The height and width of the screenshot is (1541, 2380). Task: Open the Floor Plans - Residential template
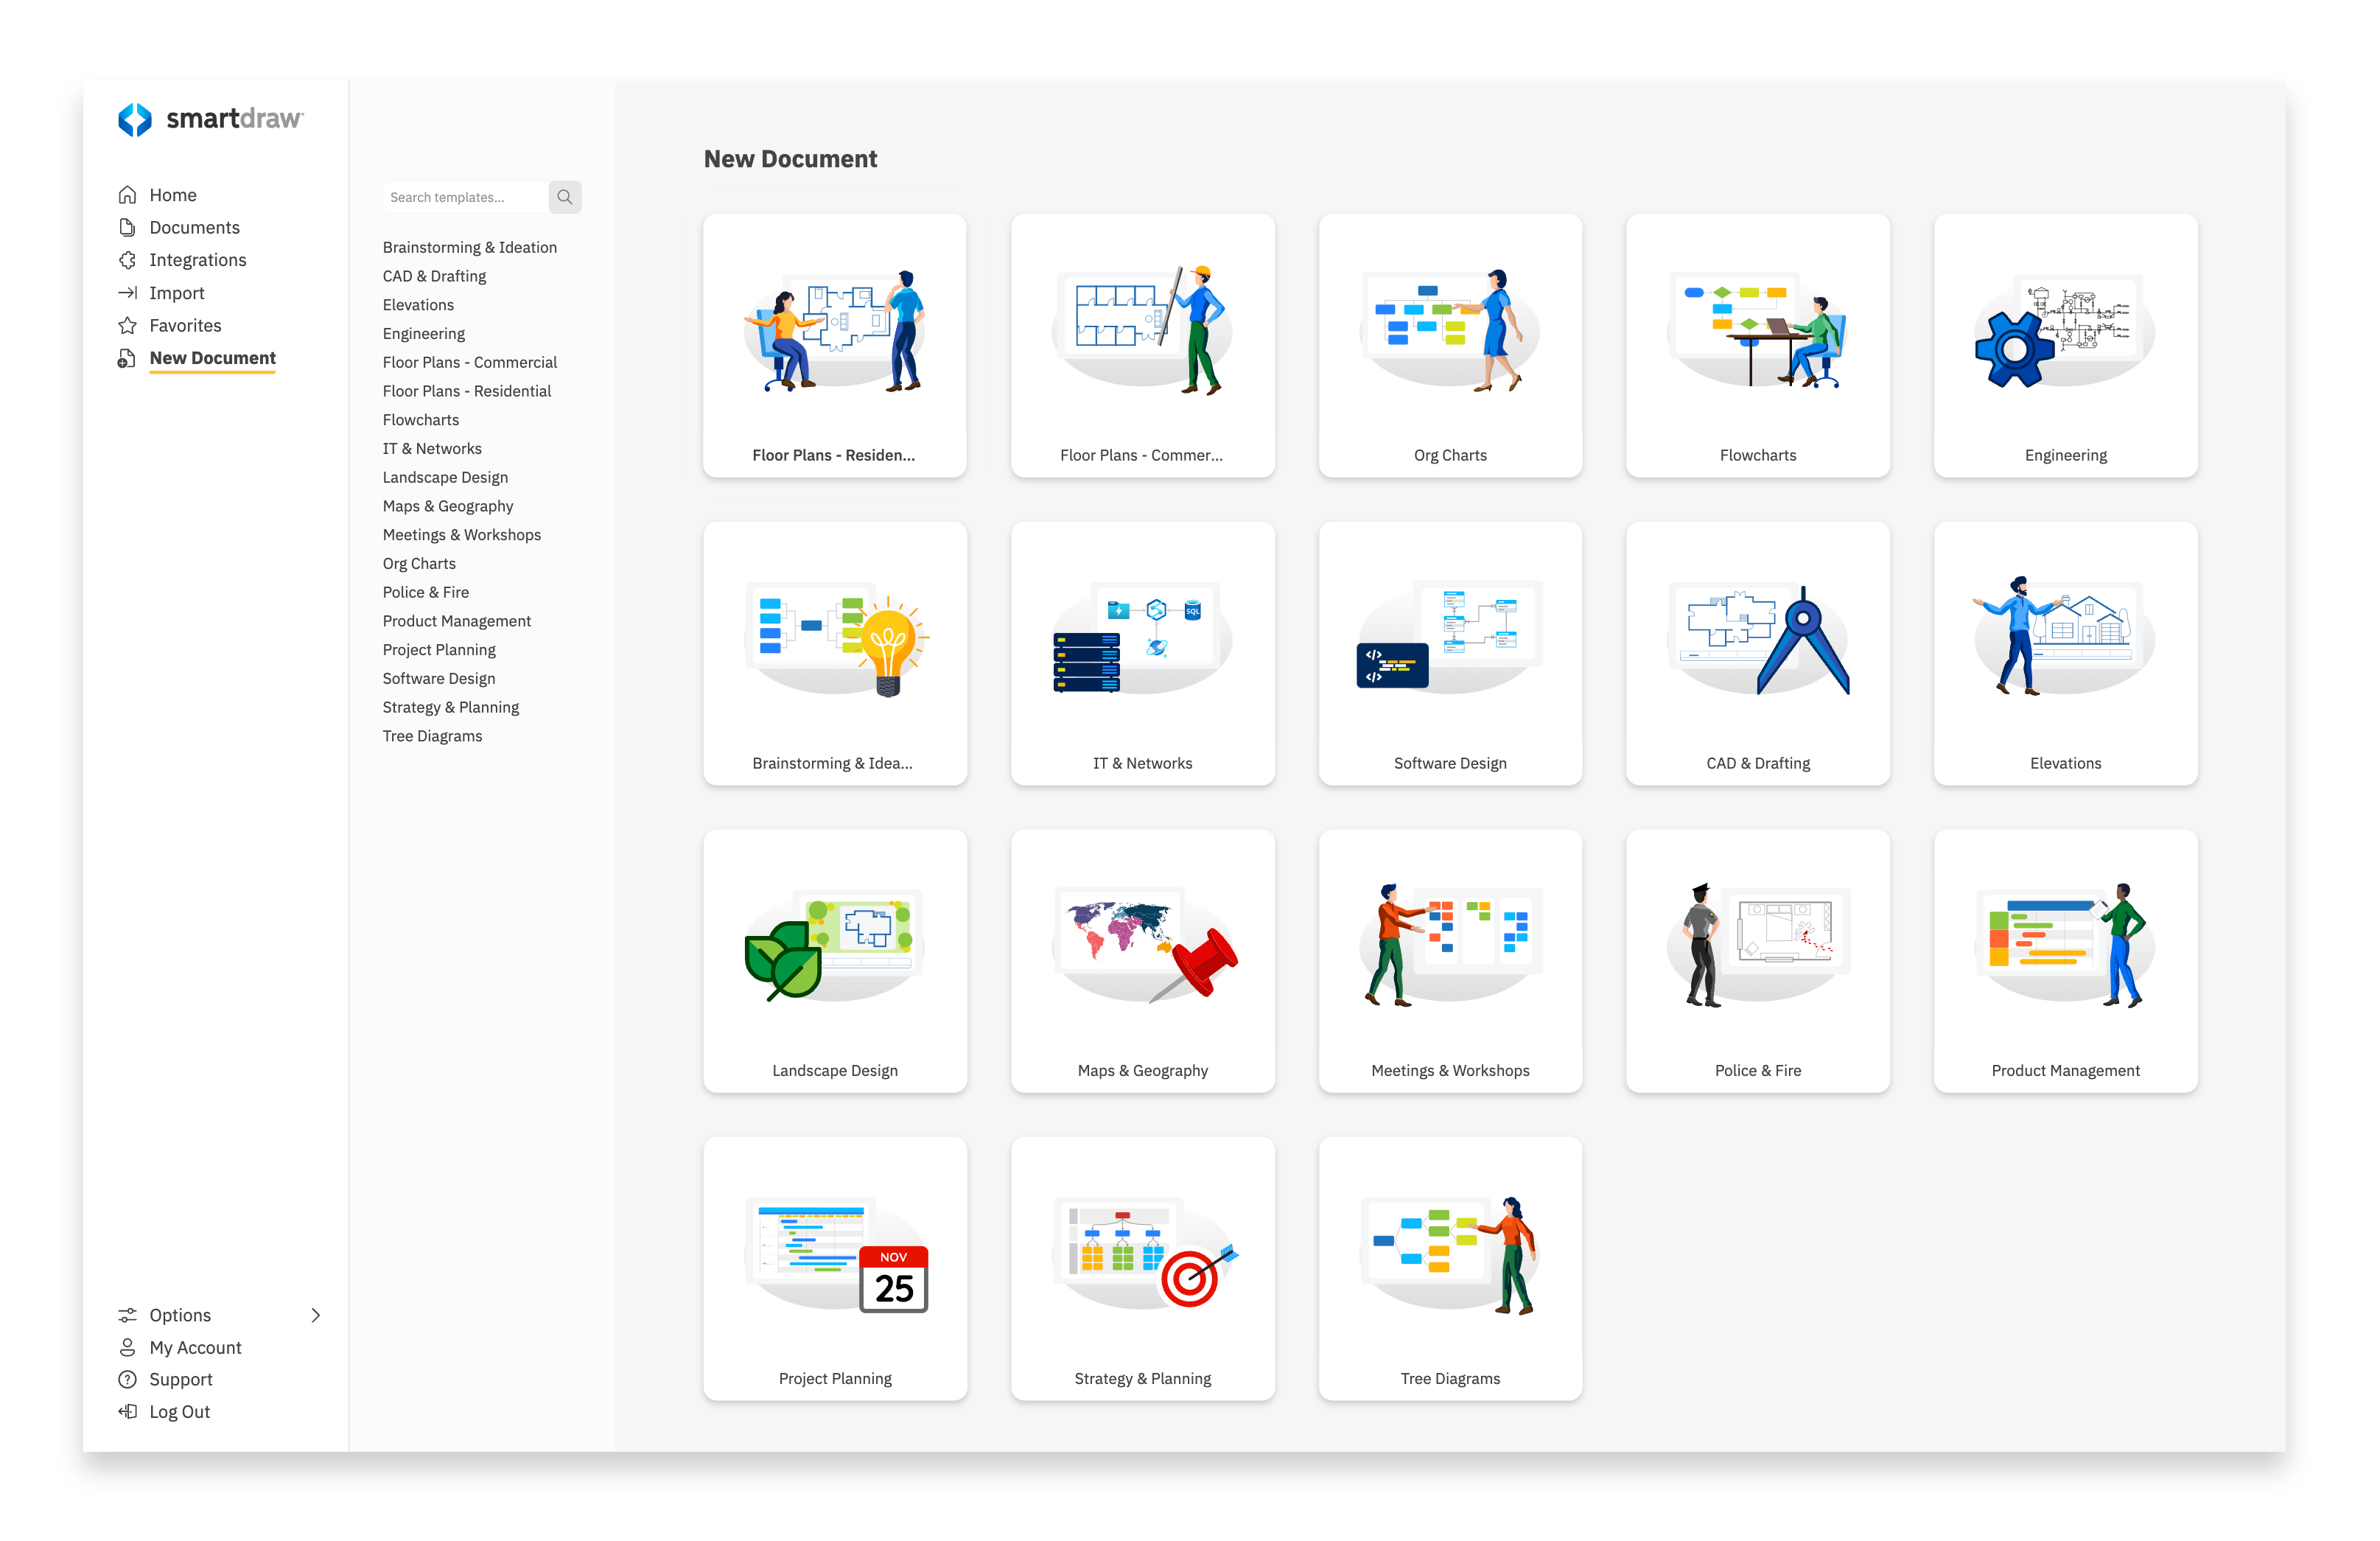[835, 346]
